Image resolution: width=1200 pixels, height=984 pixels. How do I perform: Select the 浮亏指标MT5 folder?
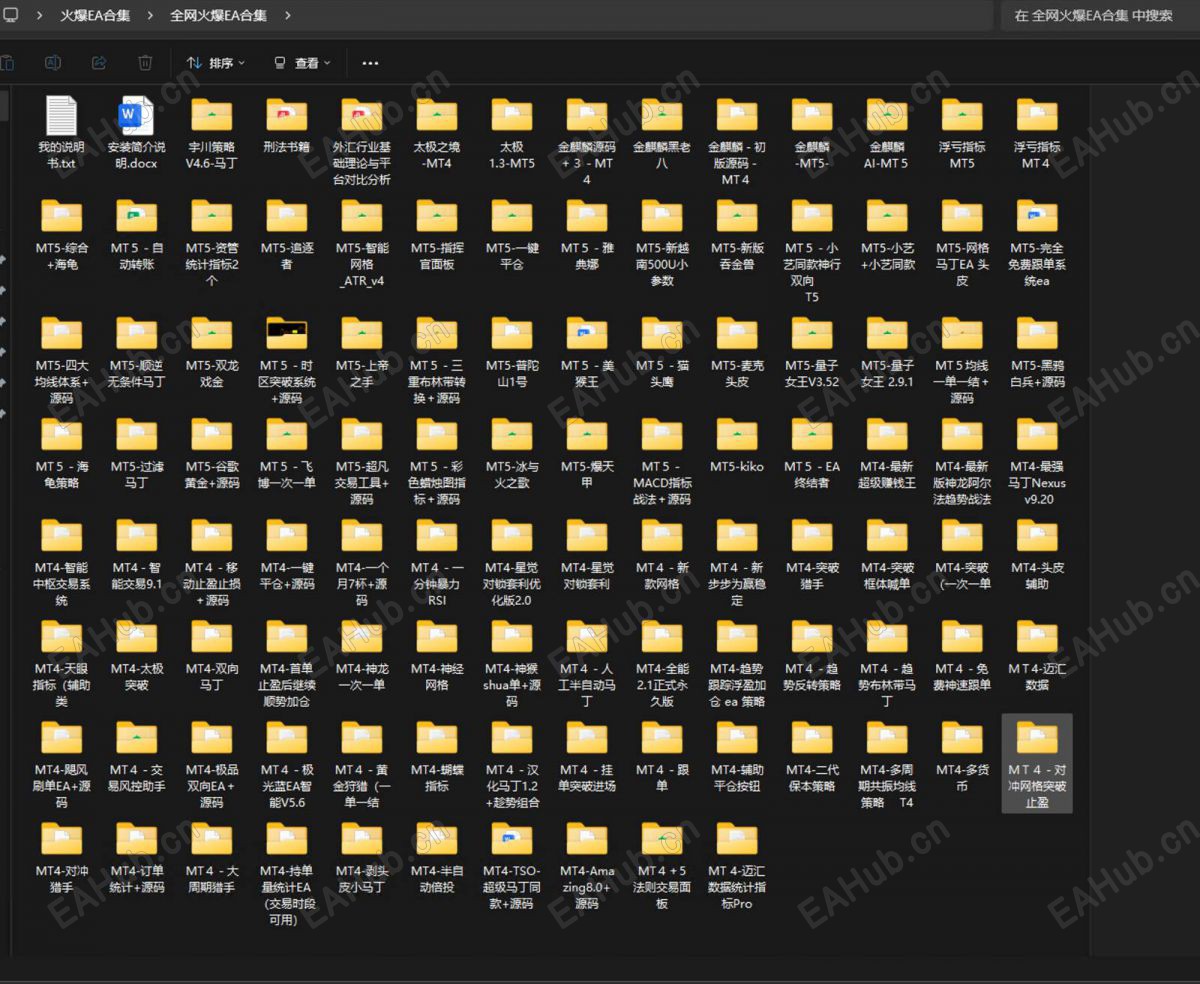pyautogui.click(x=962, y=134)
